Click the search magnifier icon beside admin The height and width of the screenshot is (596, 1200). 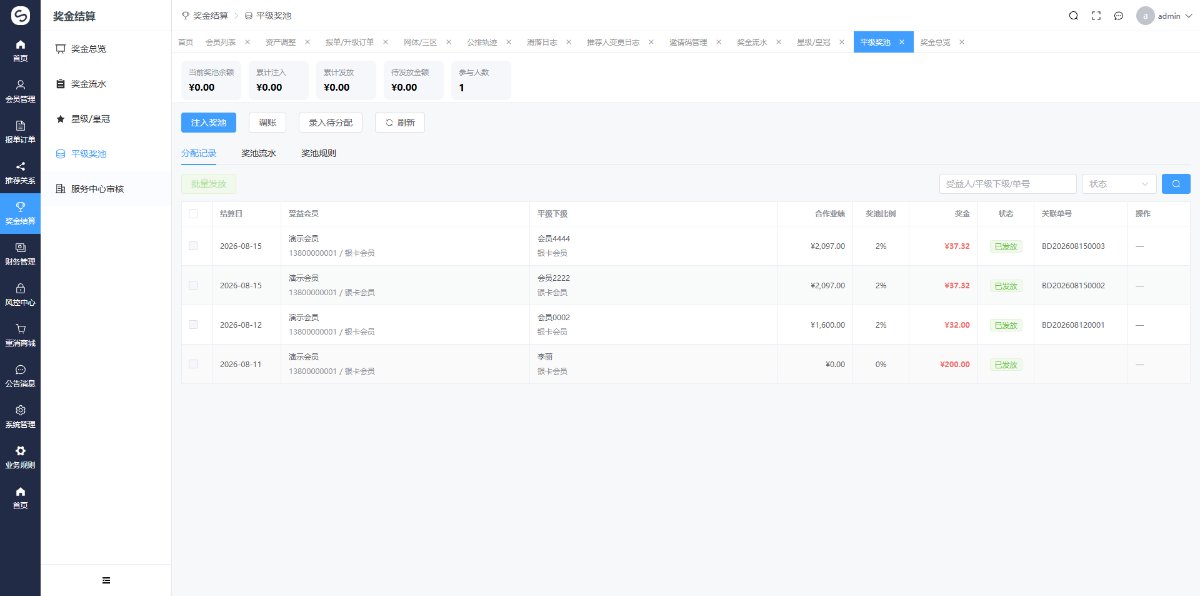coord(1073,16)
